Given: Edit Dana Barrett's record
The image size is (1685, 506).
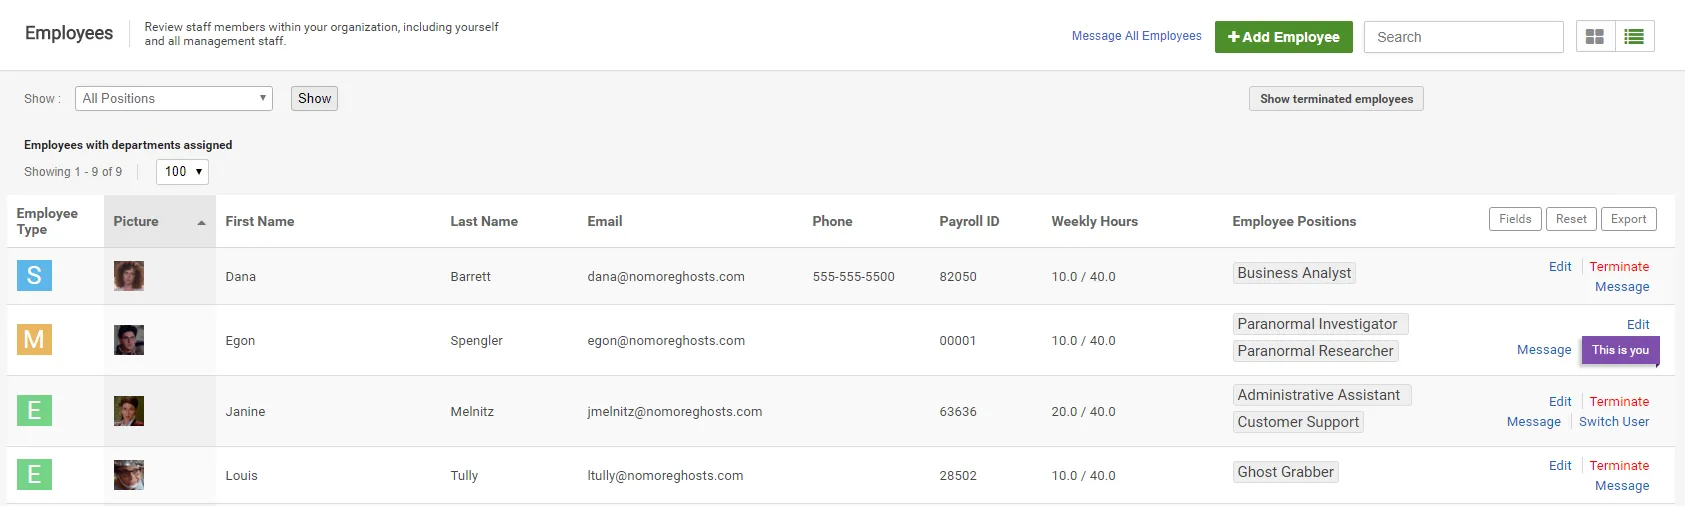Looking at the screenshot, I should click(x=1560, y=266).
